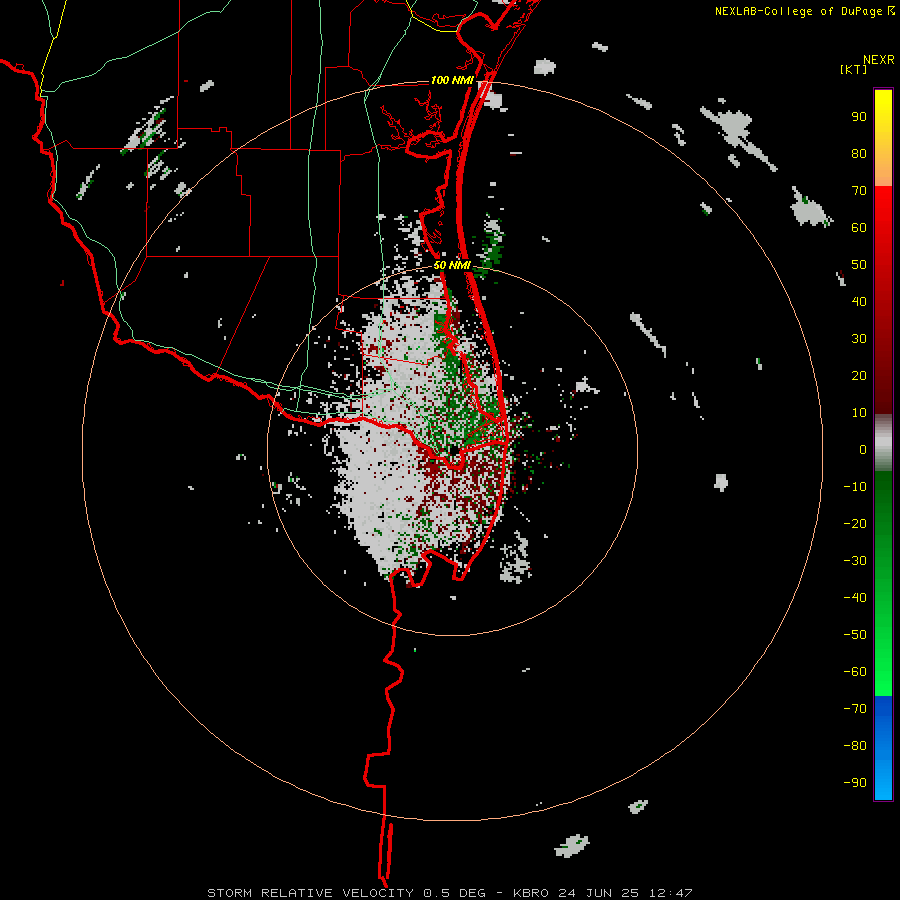Click the -60 value on the velocity scale
Screen dimensions: 900x900
point(855,672)
